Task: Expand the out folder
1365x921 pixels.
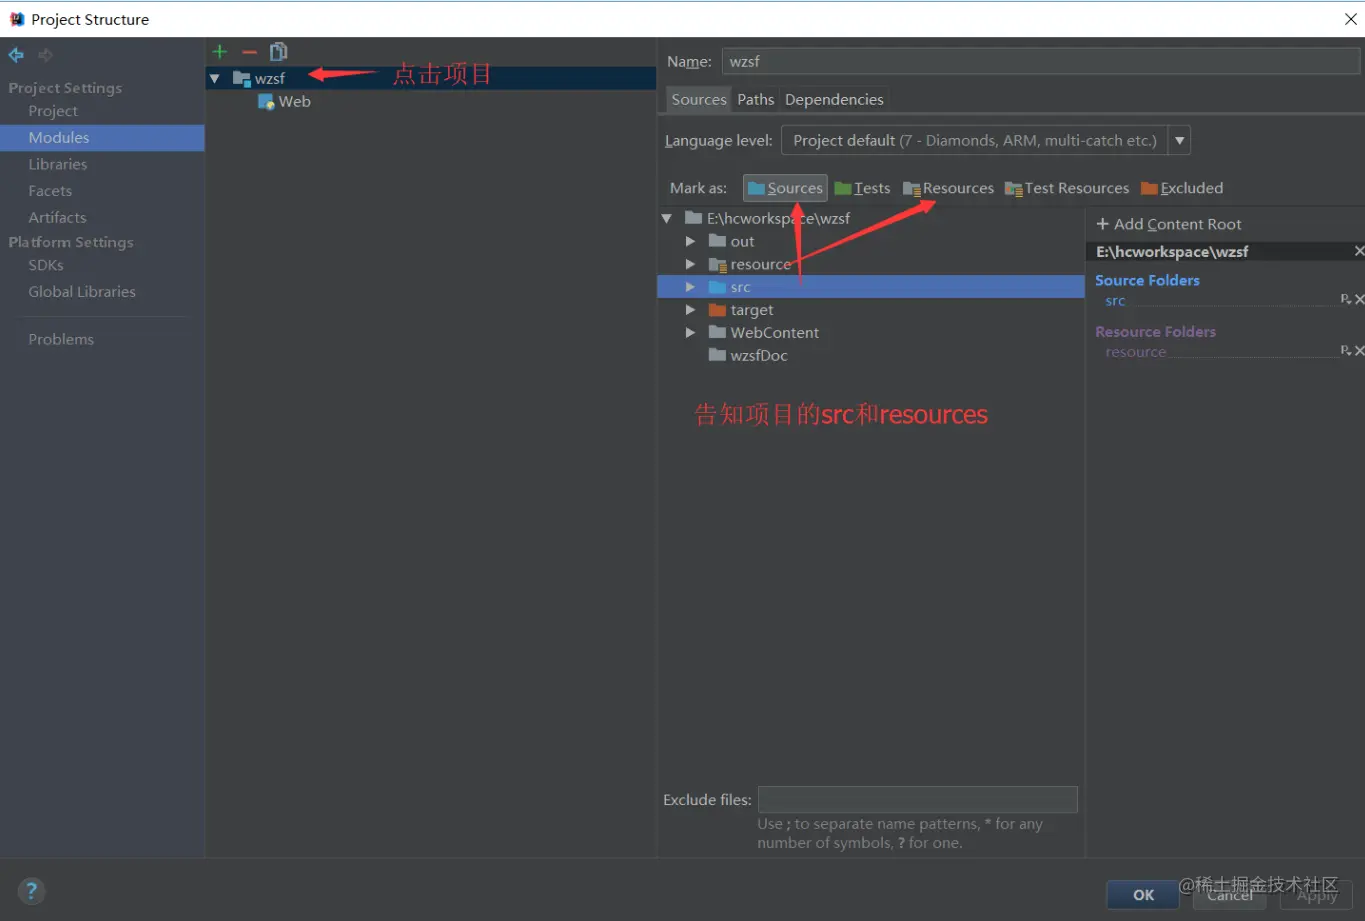Action: pos(690,241)
